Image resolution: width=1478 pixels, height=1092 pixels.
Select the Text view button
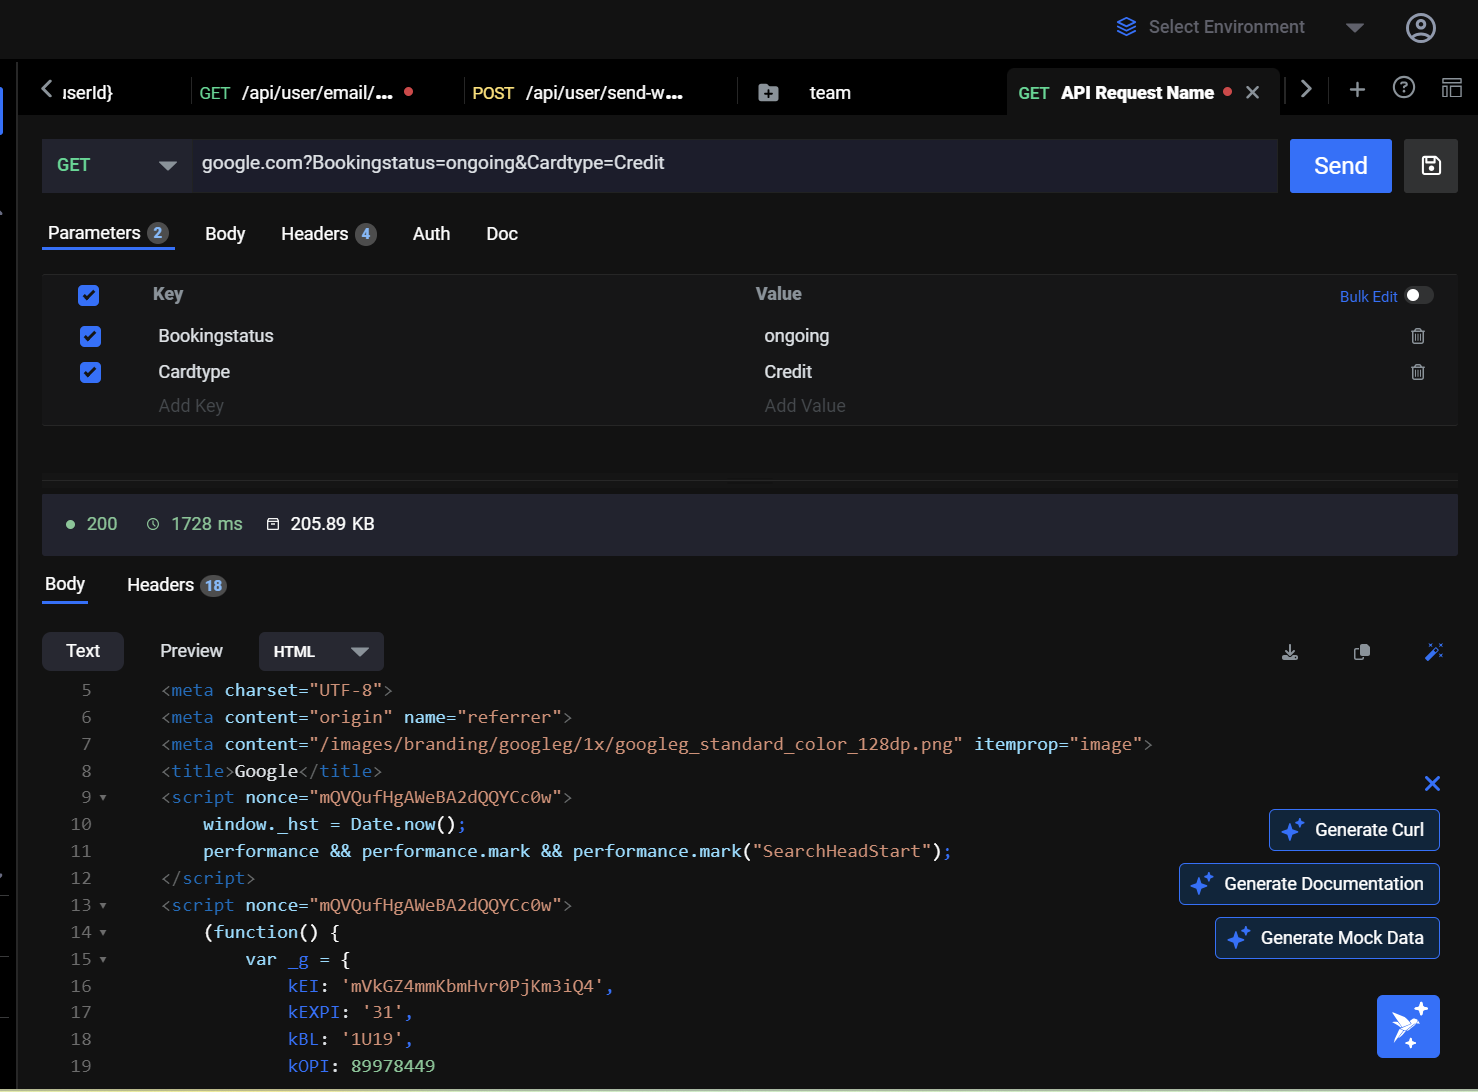click(83, 651)
